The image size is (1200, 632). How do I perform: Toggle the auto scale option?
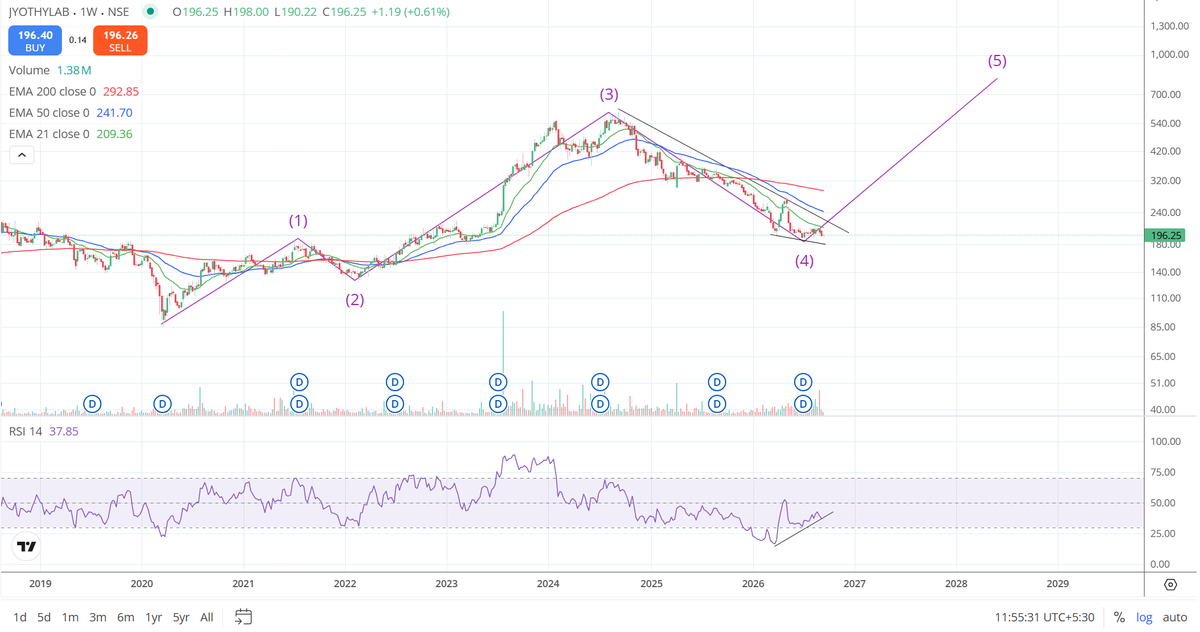[1175, 617]
